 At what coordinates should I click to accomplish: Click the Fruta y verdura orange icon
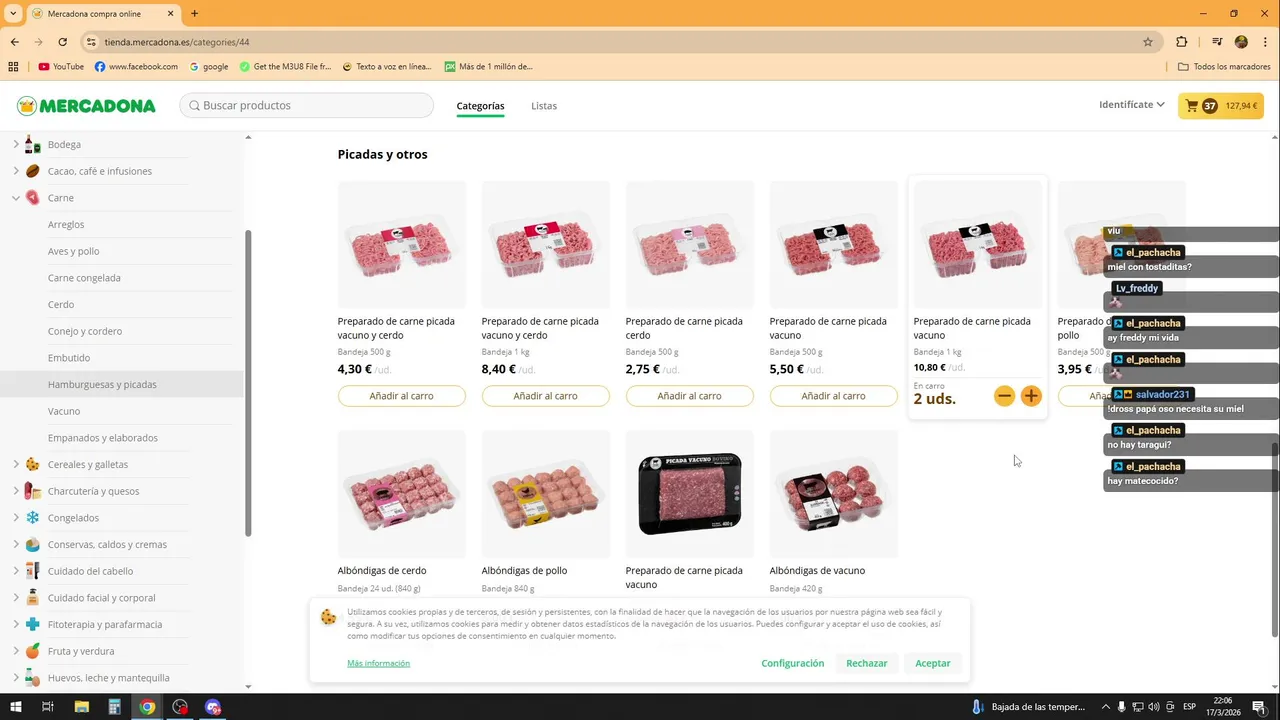click(x=33, y=651)
